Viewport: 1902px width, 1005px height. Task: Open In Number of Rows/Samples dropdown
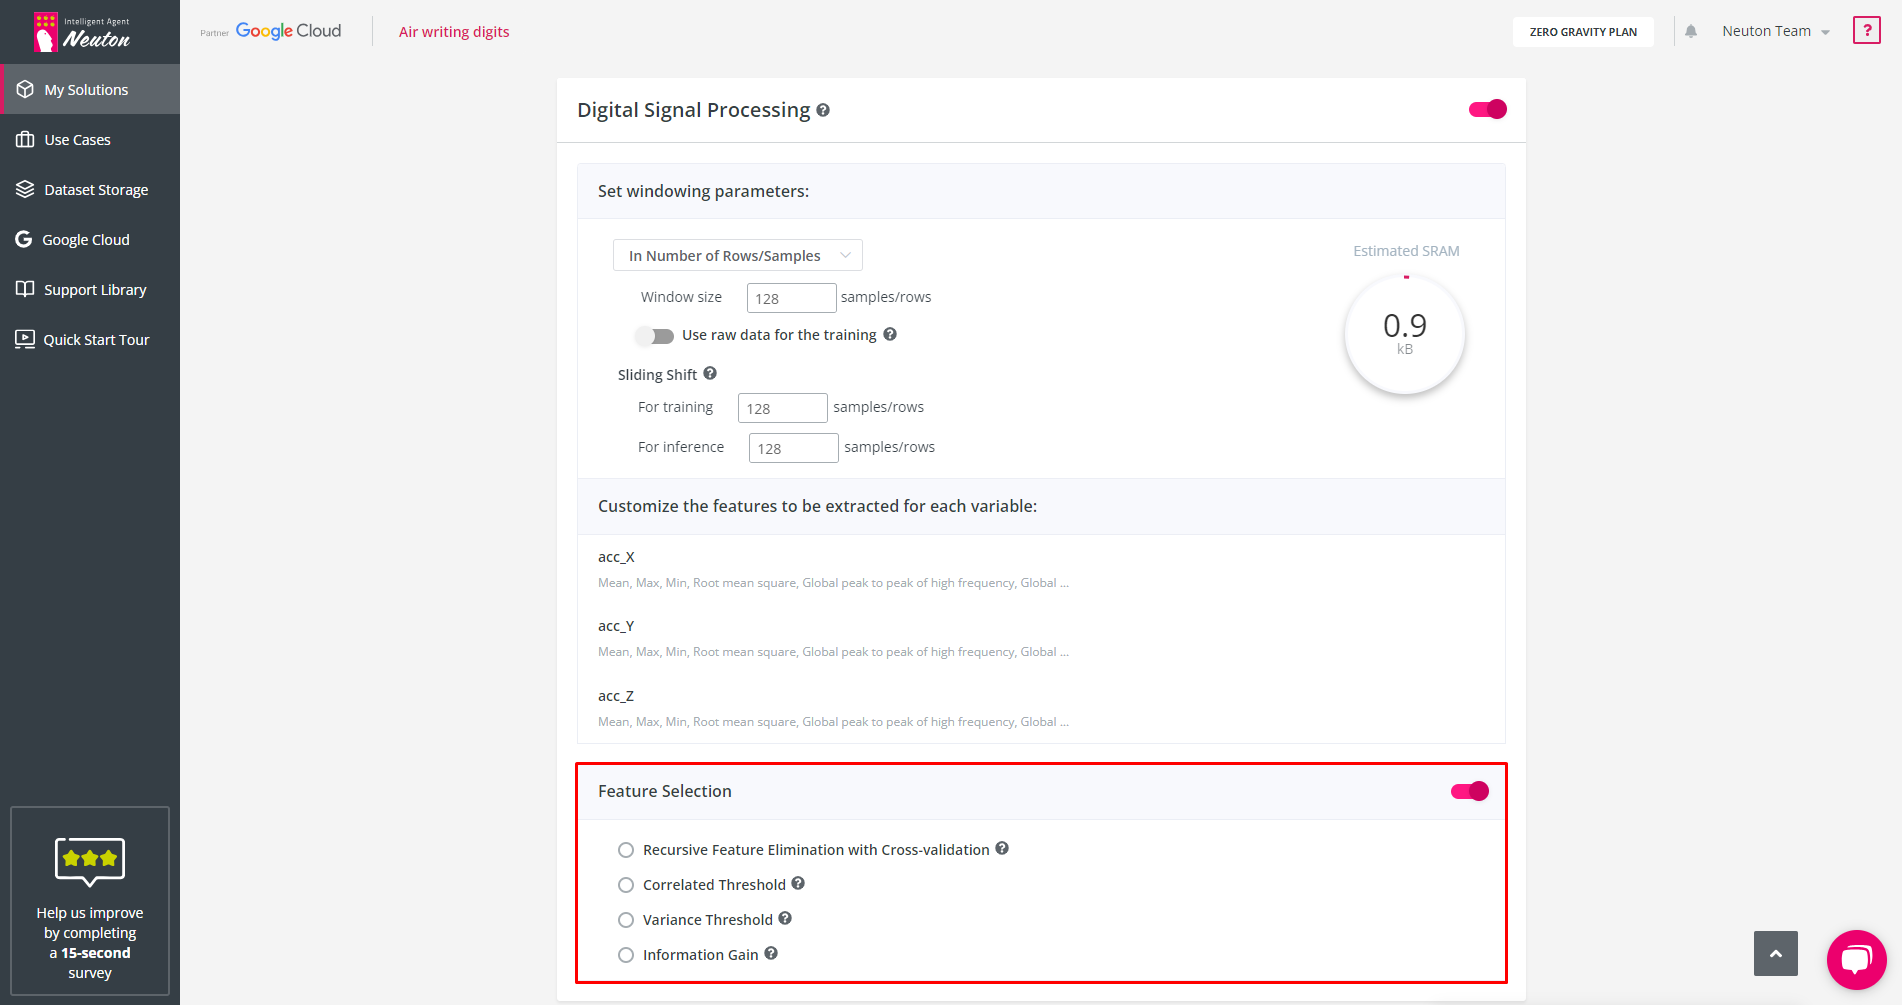coord(738,255)
